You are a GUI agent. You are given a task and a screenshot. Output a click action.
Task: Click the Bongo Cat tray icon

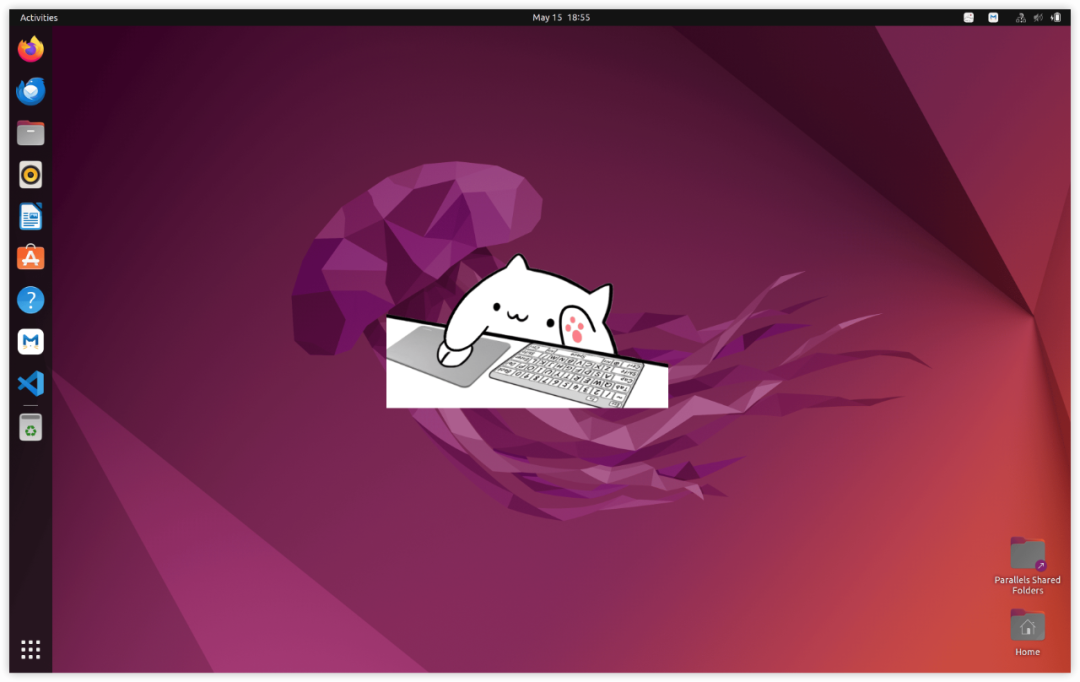[x=968, y=17]
